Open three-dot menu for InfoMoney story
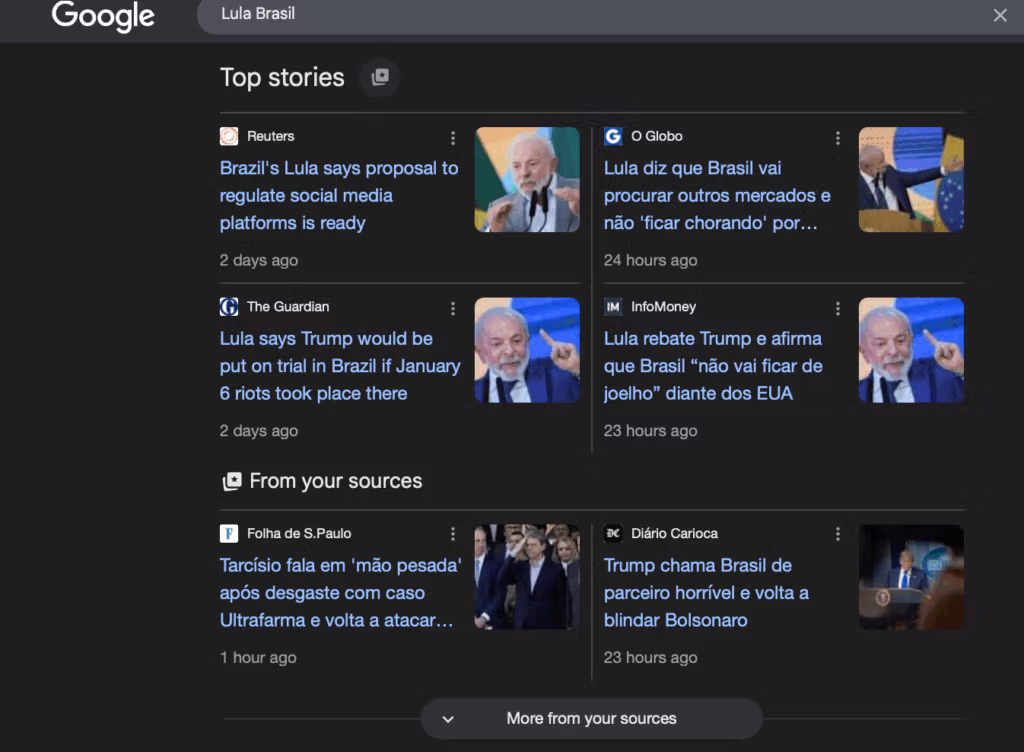 838,308
